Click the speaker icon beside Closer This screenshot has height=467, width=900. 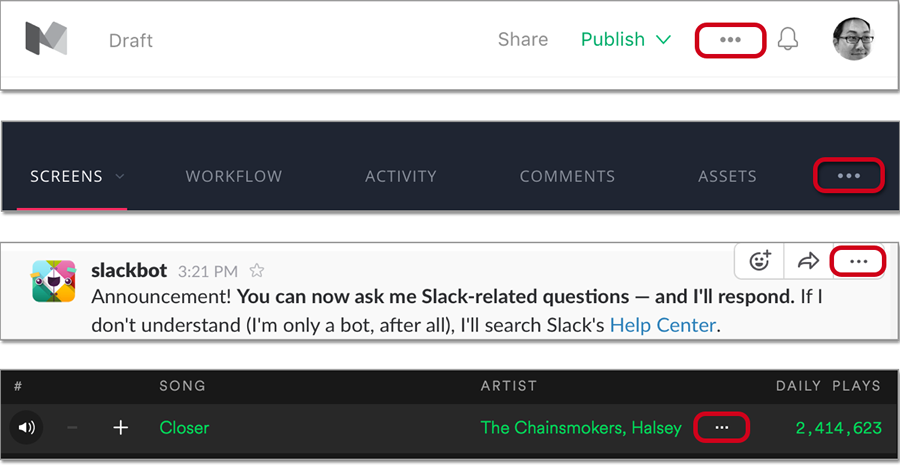coord(27,428)
